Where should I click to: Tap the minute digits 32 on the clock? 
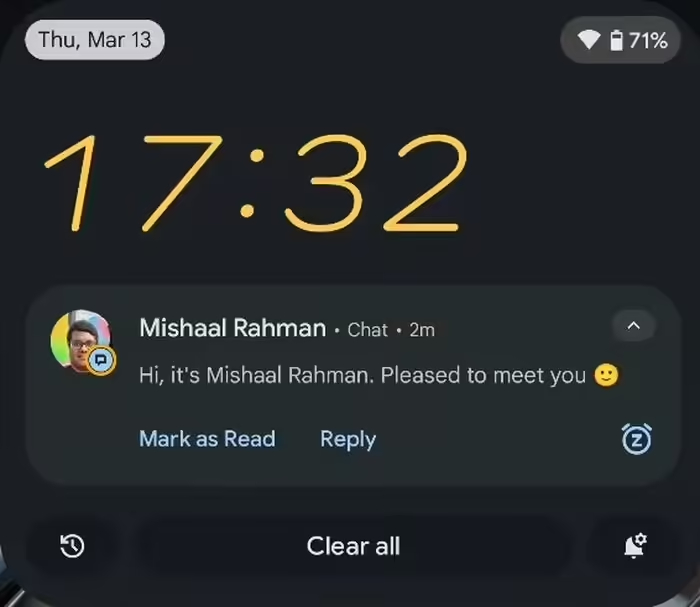click(x=375, y=183)
